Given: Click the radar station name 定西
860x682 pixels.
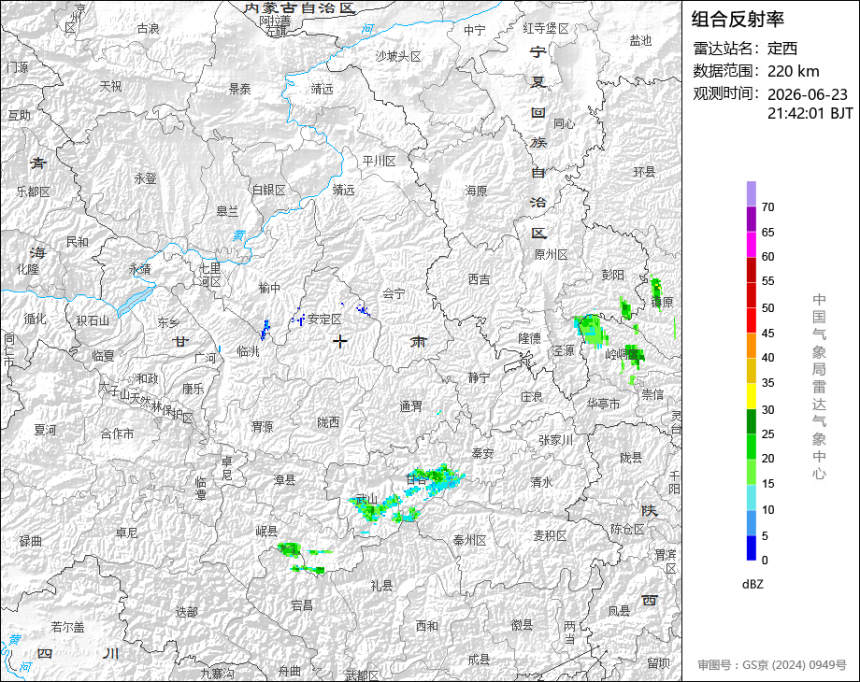Looking at the screenshot, I should [782, 48].
